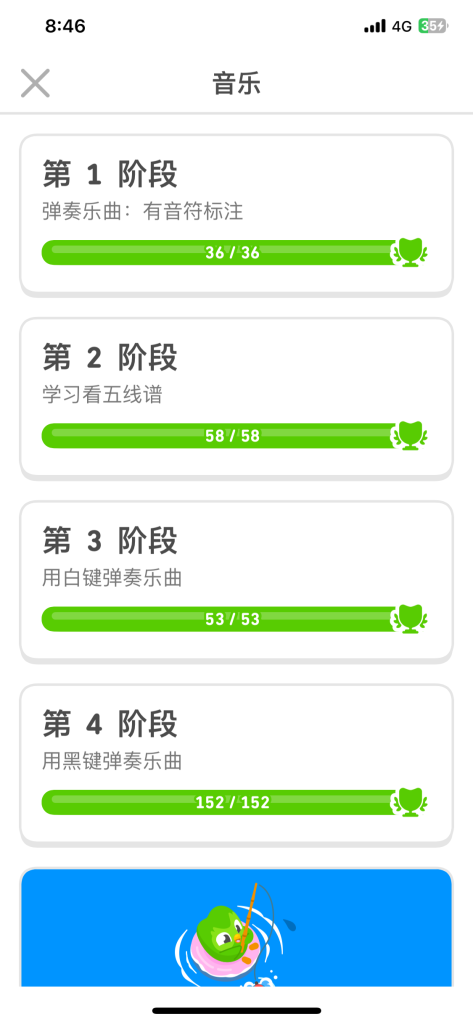Close the 音乐 course sections screen
473x1024 pixels.
tap(35, 84)
